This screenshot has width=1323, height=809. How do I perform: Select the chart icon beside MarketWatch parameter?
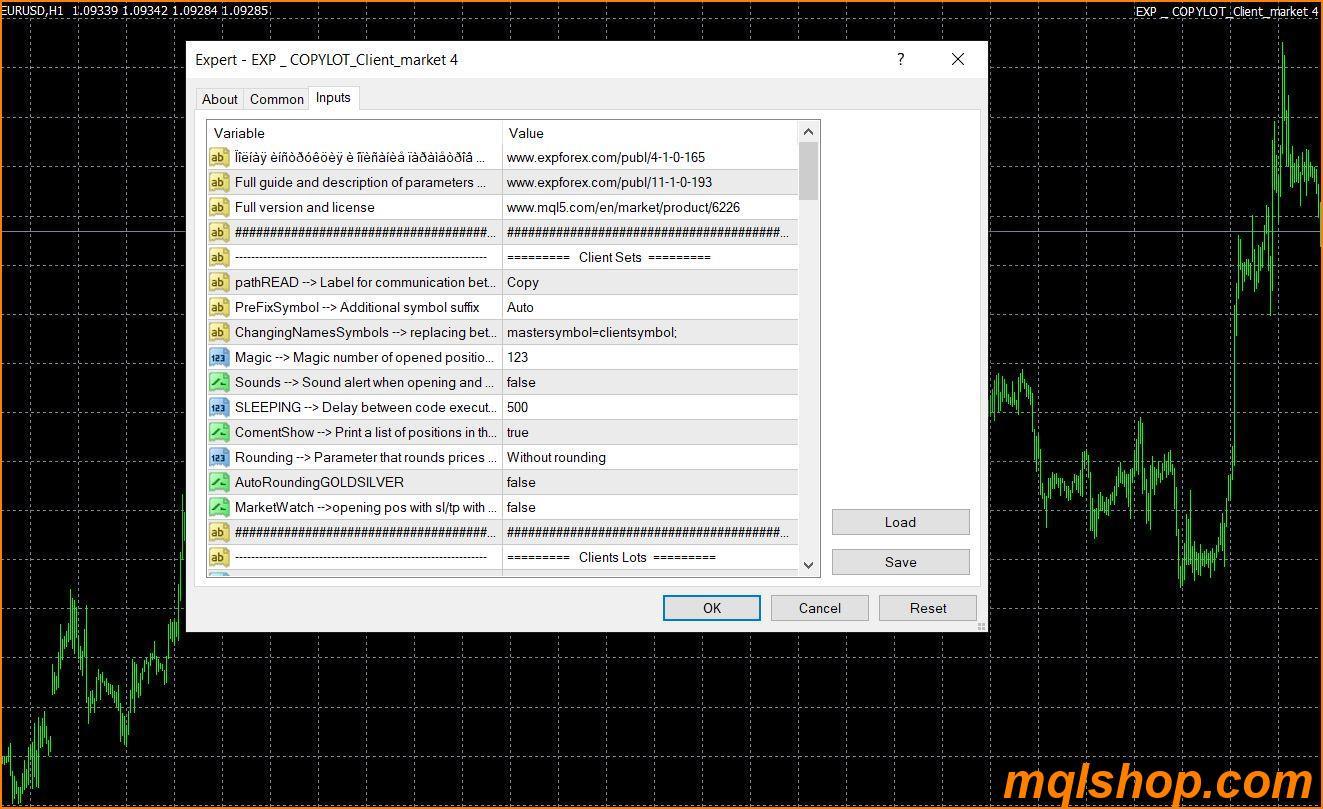click(x=218, y=507)
